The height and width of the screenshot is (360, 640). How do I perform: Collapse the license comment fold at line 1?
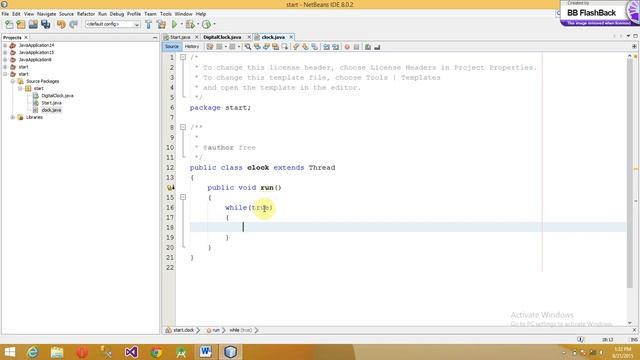point(183,57)
